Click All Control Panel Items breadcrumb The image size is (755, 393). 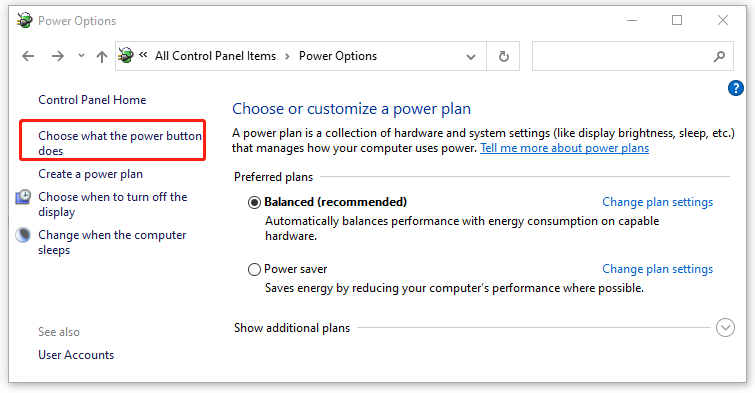tap(215, 56)
